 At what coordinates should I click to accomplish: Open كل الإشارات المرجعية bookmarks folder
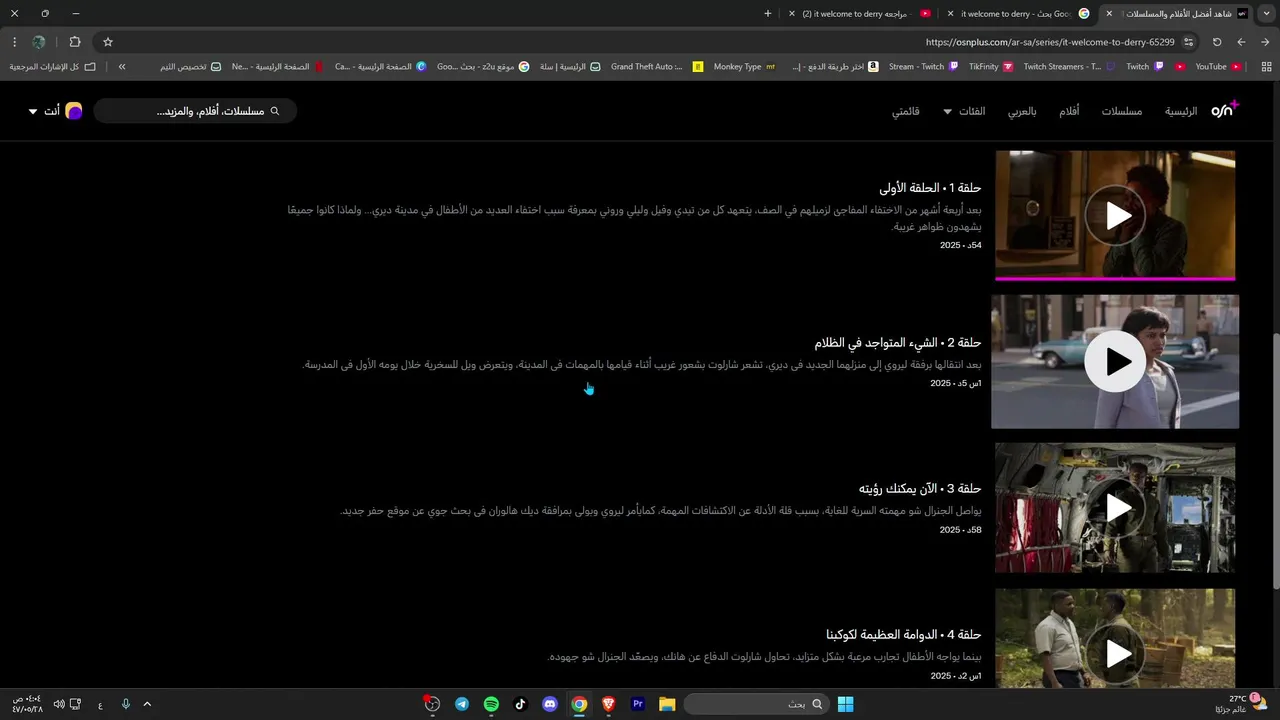[x=53, y=66]
